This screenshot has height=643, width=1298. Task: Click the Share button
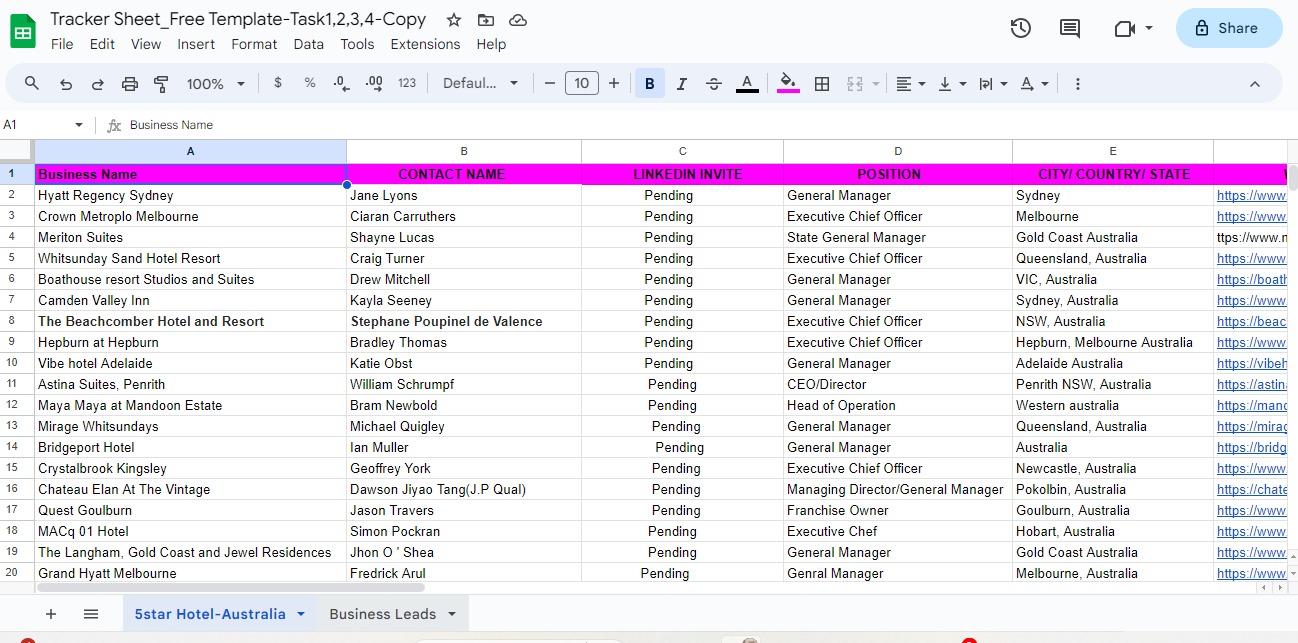[x=1229, y=28]
